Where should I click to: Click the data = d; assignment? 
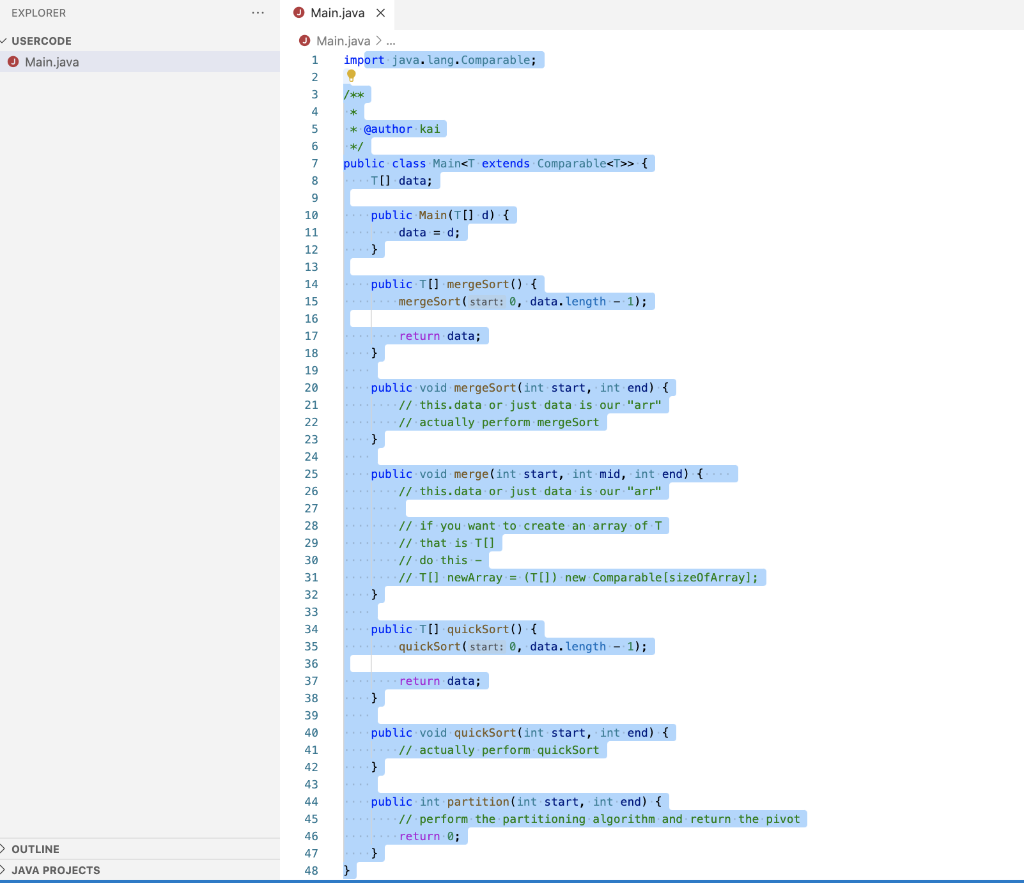click(429, 232)
